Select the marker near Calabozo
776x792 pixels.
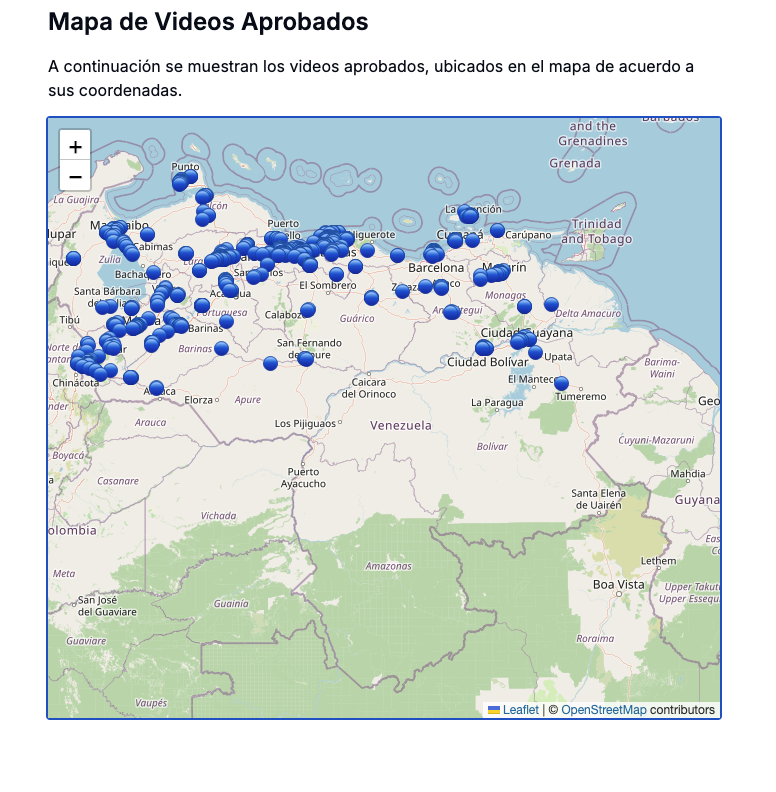(308, 310)
